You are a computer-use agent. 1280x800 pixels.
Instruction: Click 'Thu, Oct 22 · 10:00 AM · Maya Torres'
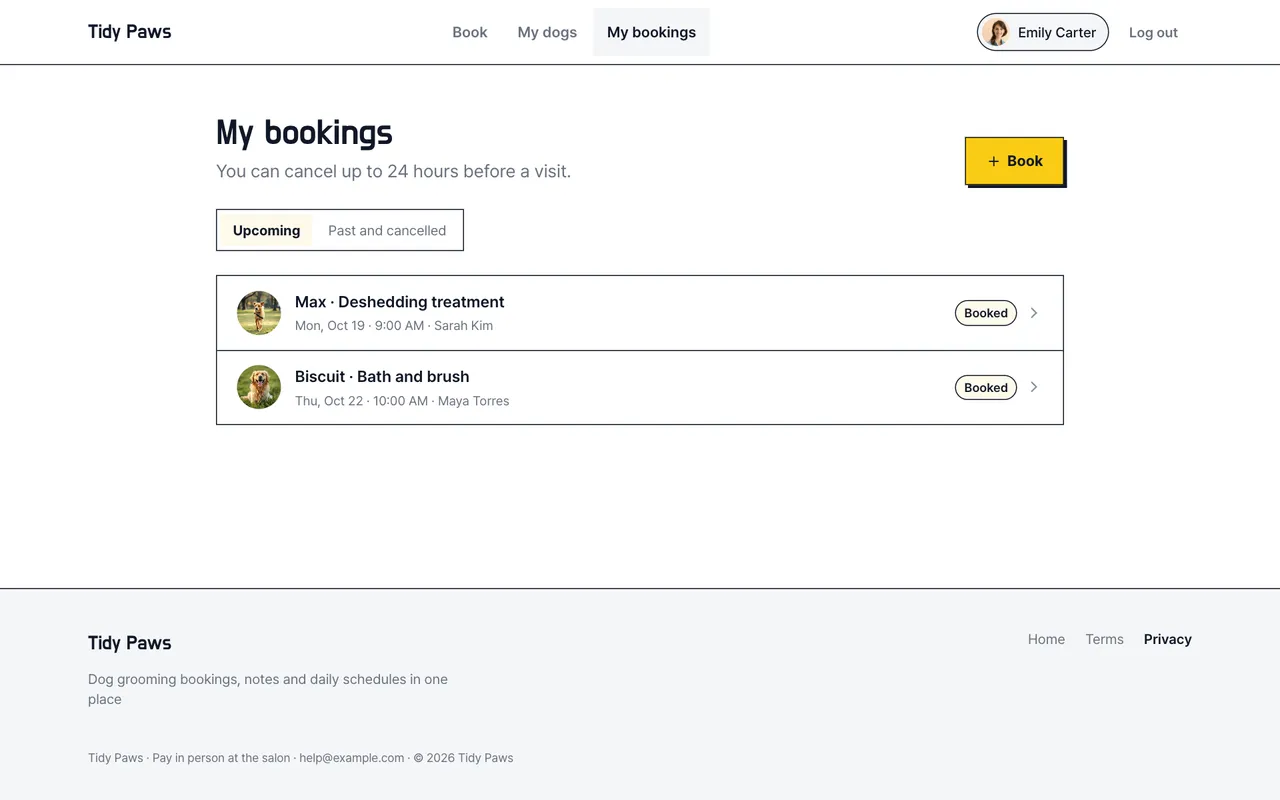tap(402, 401)
